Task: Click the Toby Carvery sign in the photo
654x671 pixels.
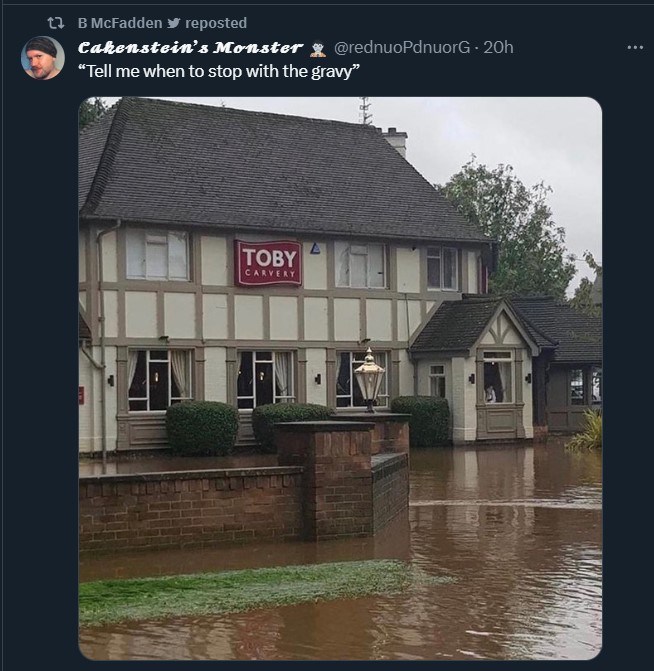Action: 268,263
